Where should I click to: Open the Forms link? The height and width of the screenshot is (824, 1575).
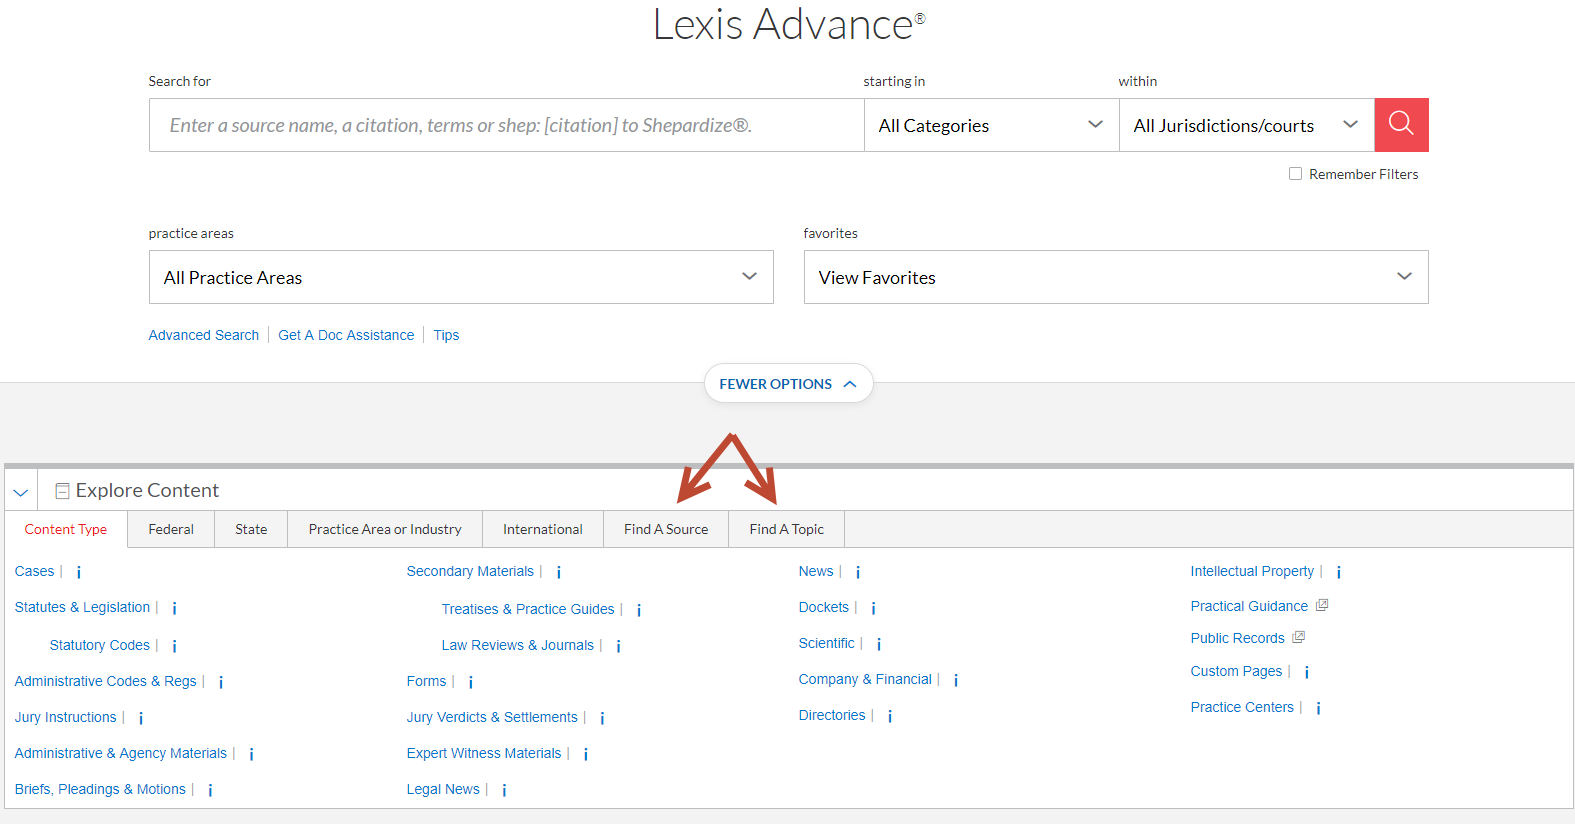click(426, 681)
